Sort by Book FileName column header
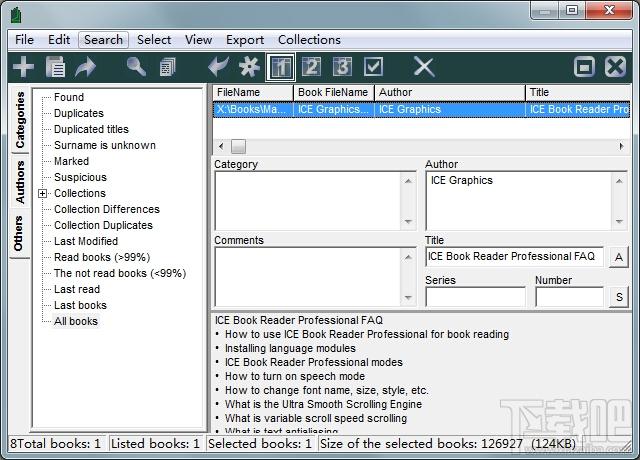The image size is (640, 460). coord(334,92)
